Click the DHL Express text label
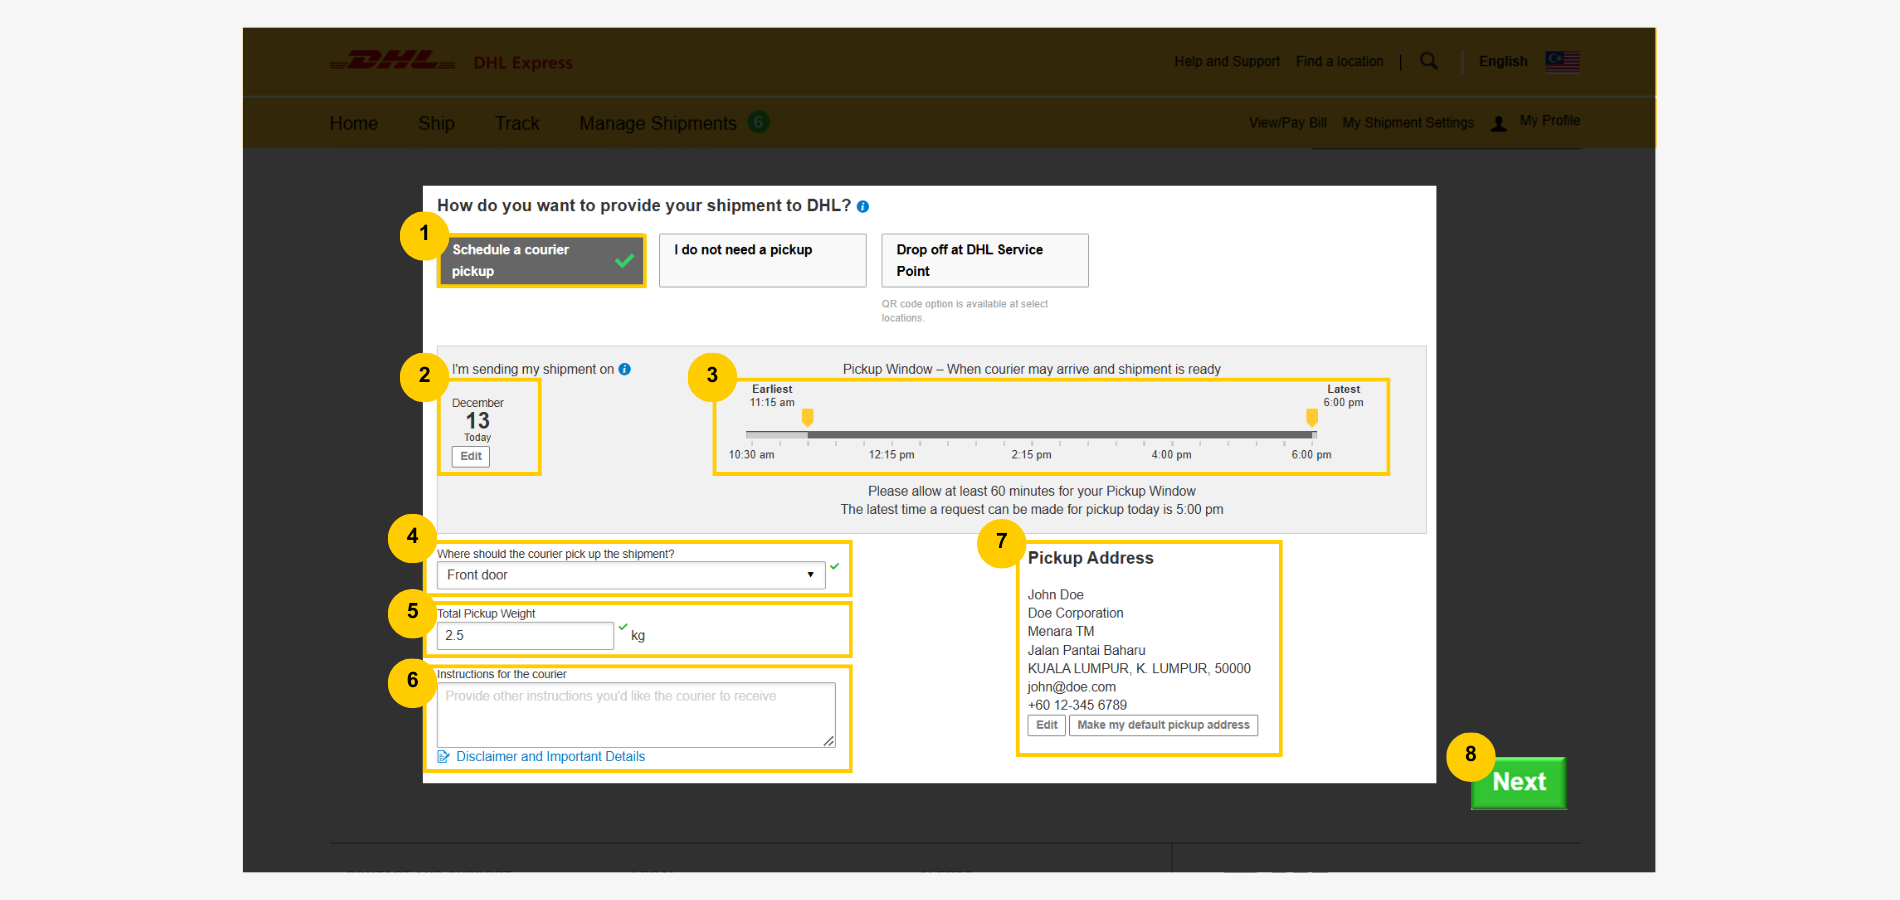This screenshot has height=900, width=1900. coord(523,63)
